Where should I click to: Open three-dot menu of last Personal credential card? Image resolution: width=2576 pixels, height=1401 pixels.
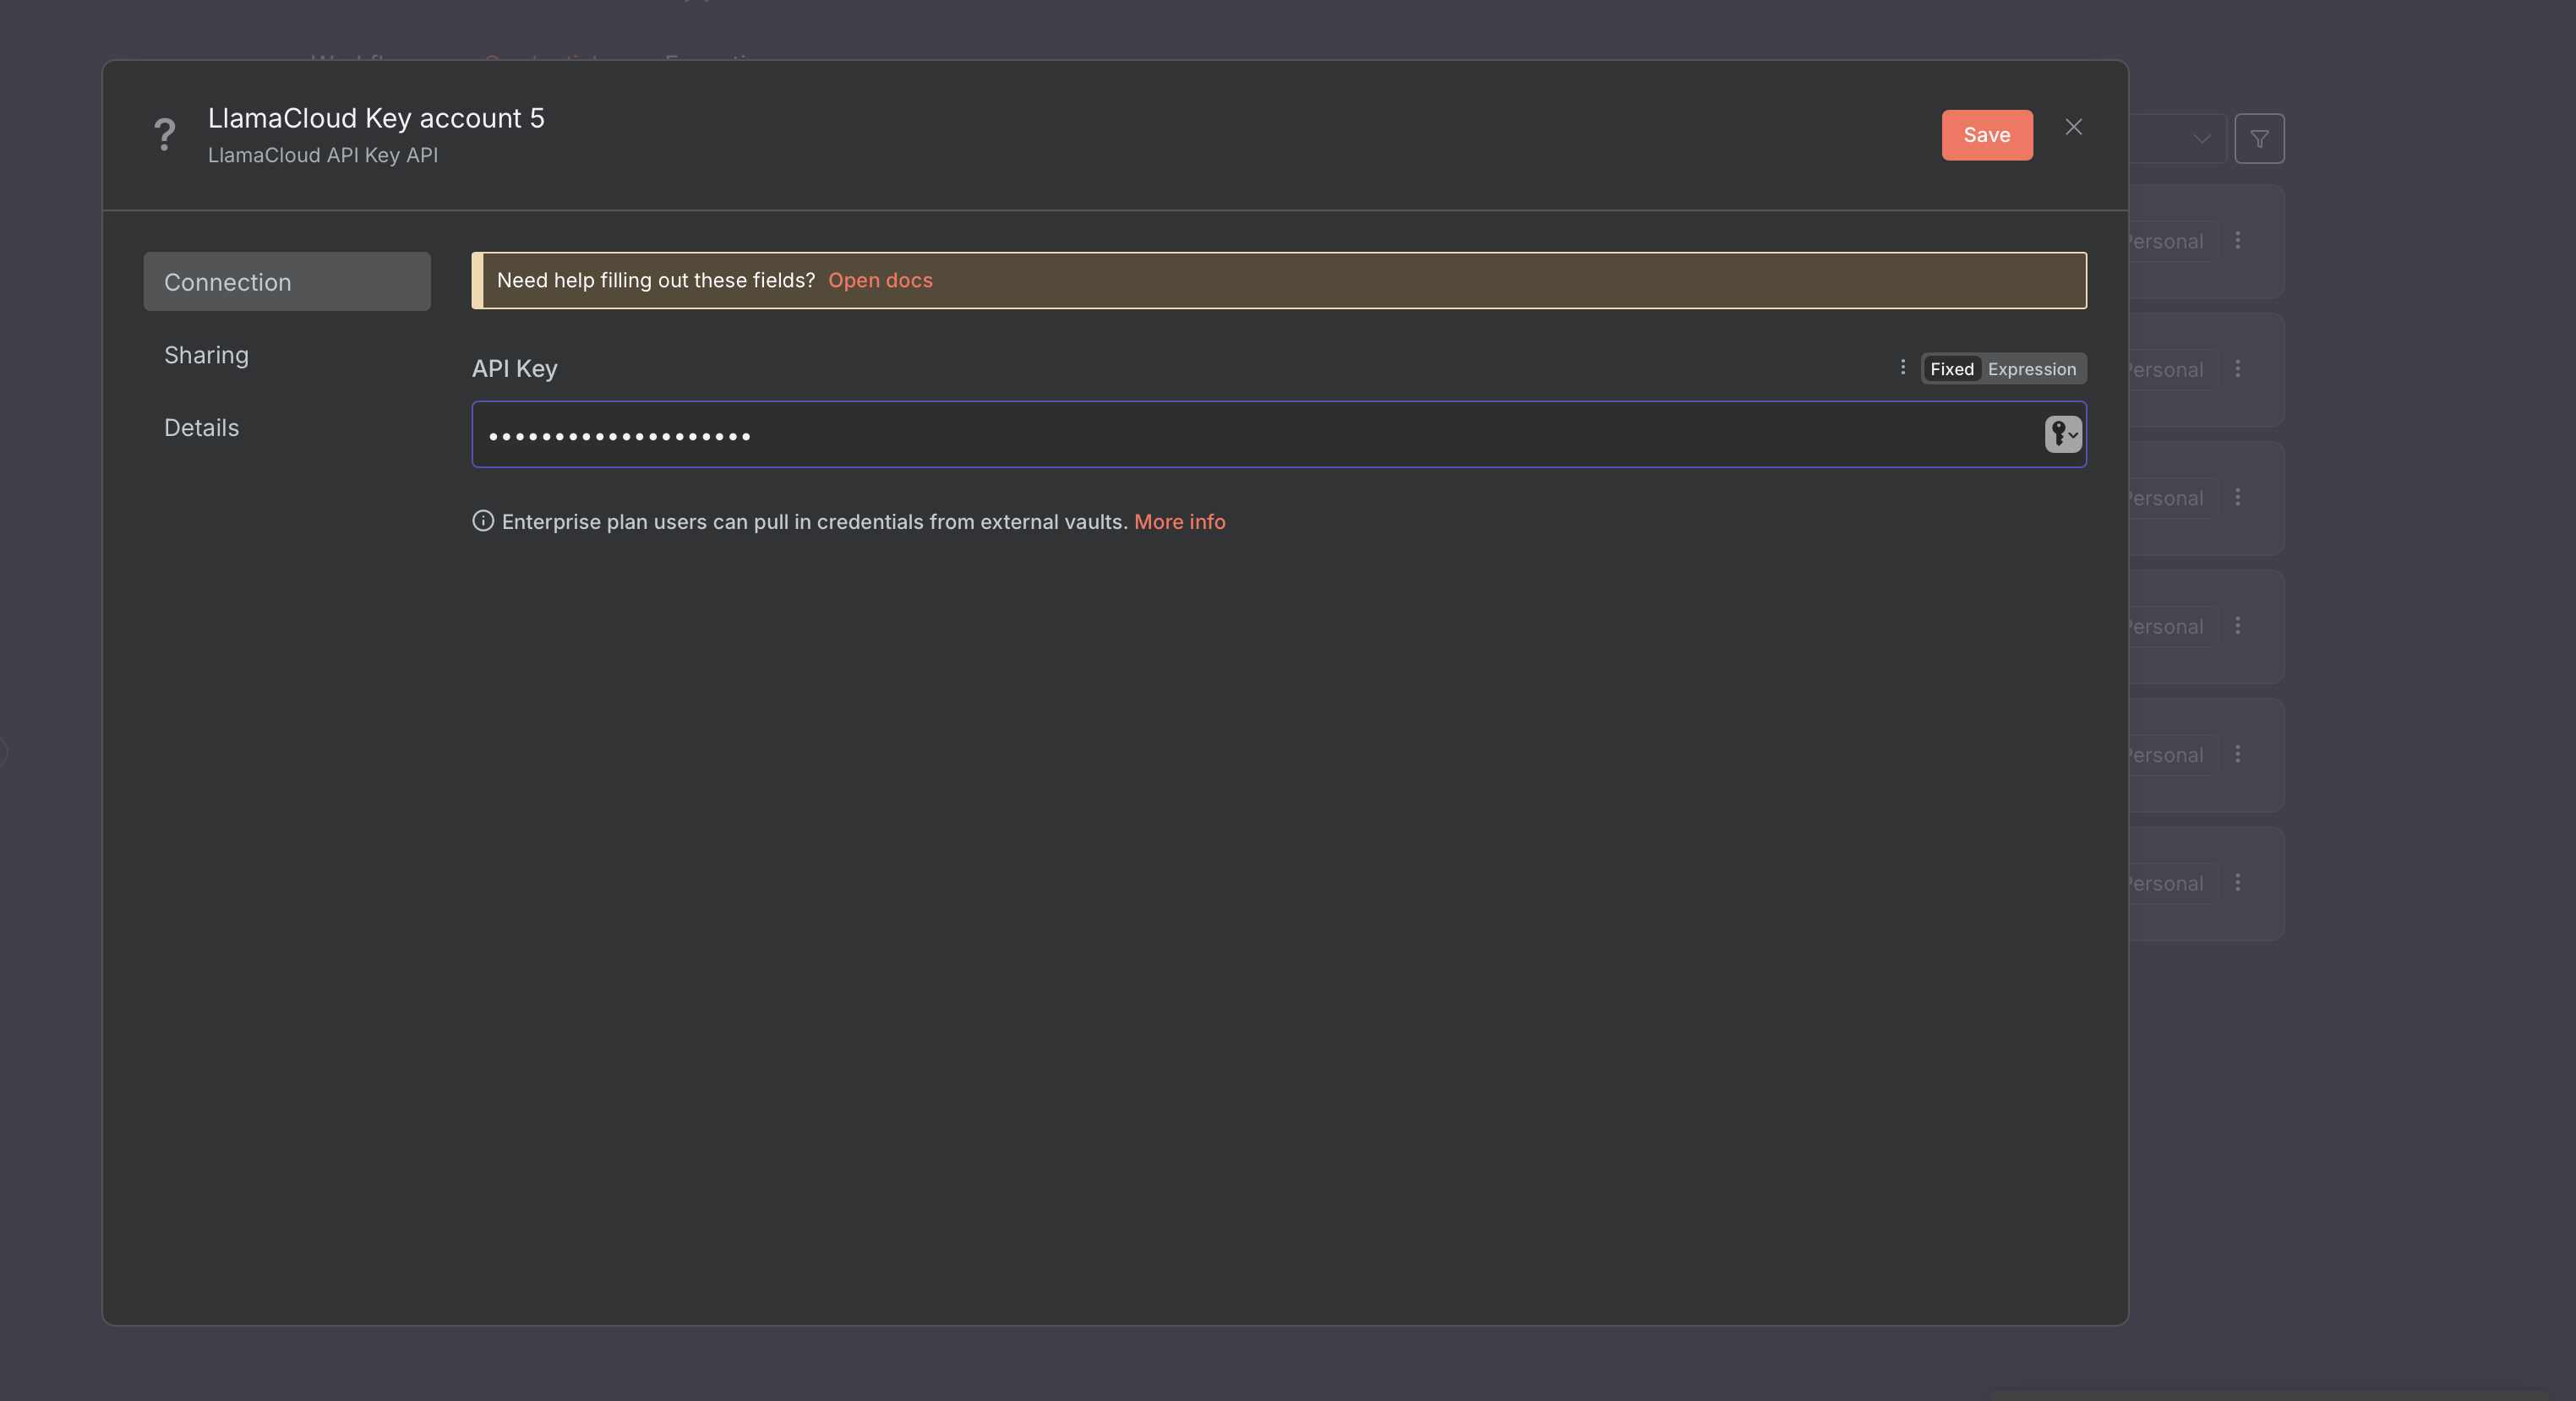coord(2238,883)
